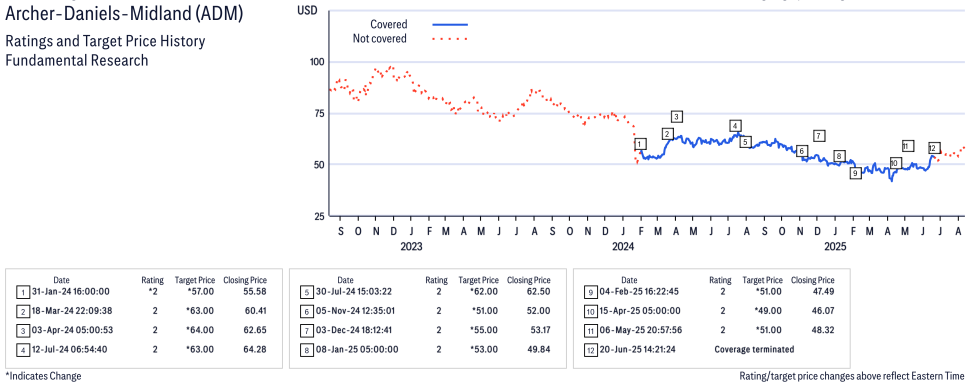Click closing price 62.50
Image resolution: width=975 pixels, height=382 pixels.
coord(538,291)
